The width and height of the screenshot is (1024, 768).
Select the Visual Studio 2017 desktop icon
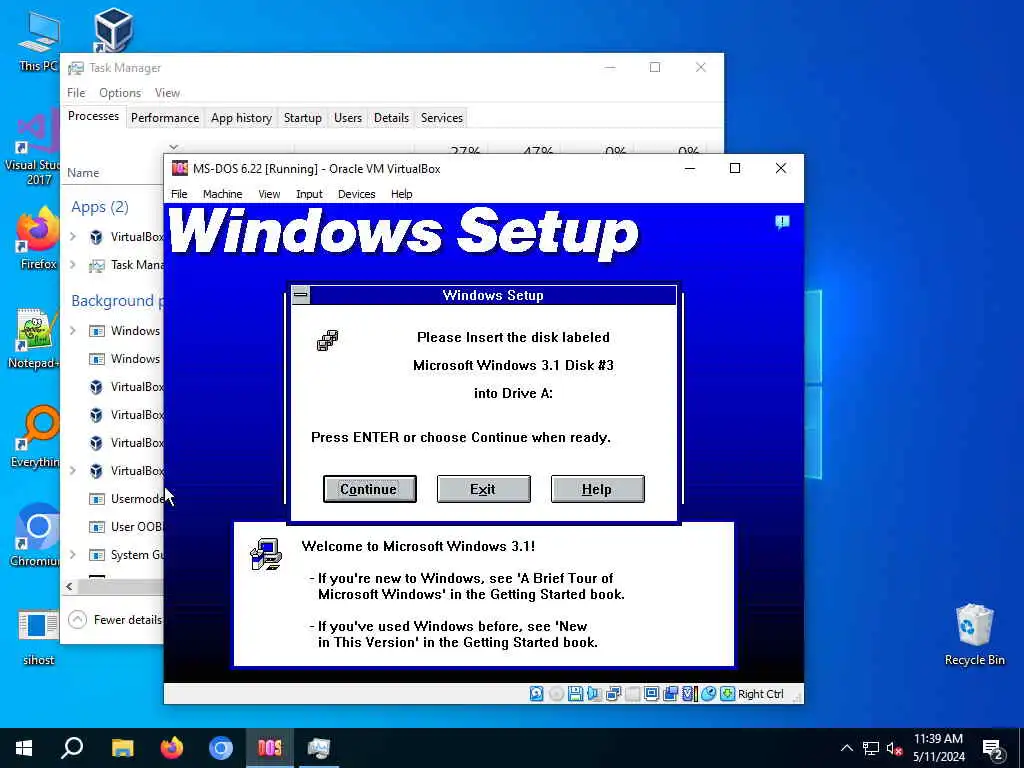[x=33, y=148]
